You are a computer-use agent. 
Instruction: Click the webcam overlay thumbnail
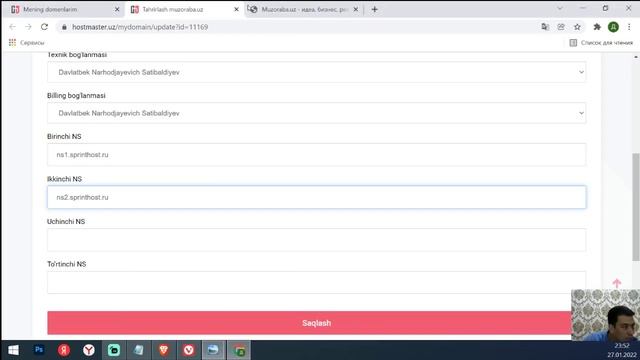pos(605,315)
